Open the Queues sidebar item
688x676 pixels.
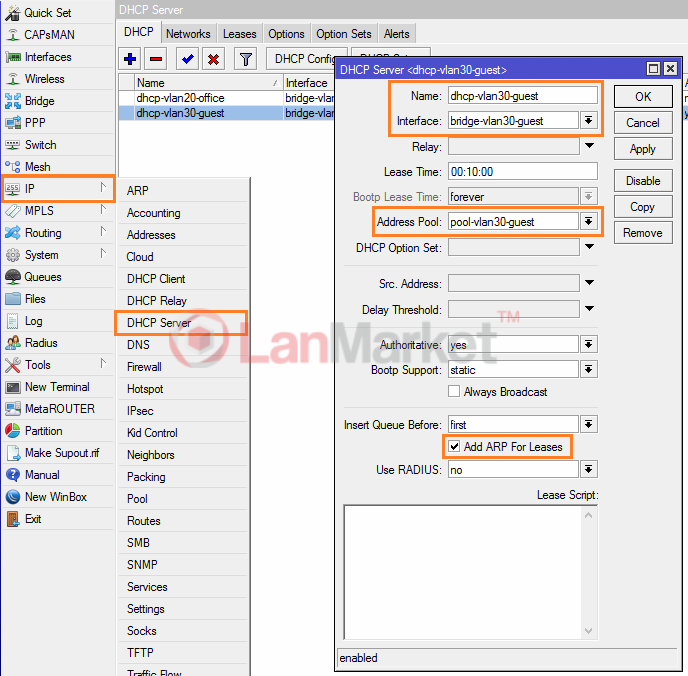click(42, 277)
